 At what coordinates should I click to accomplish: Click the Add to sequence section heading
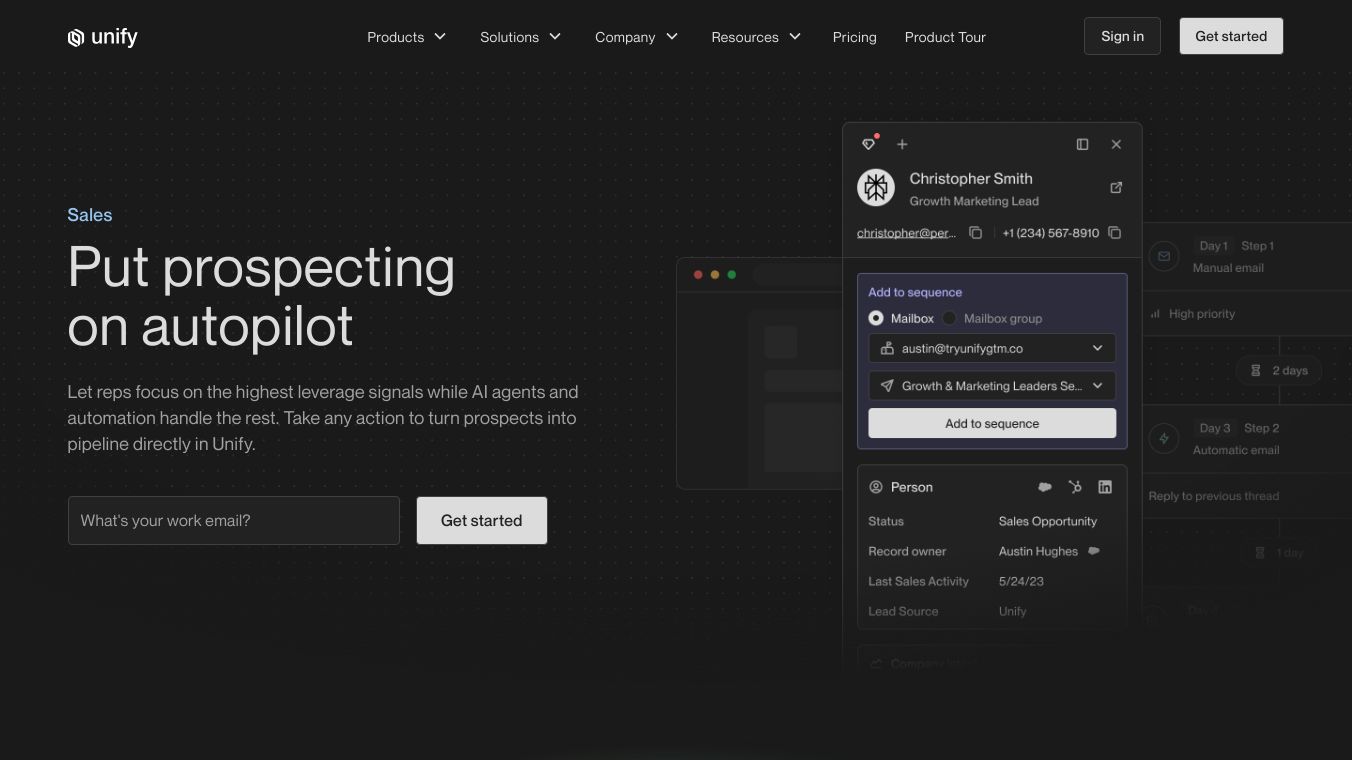tap(915, 292)
